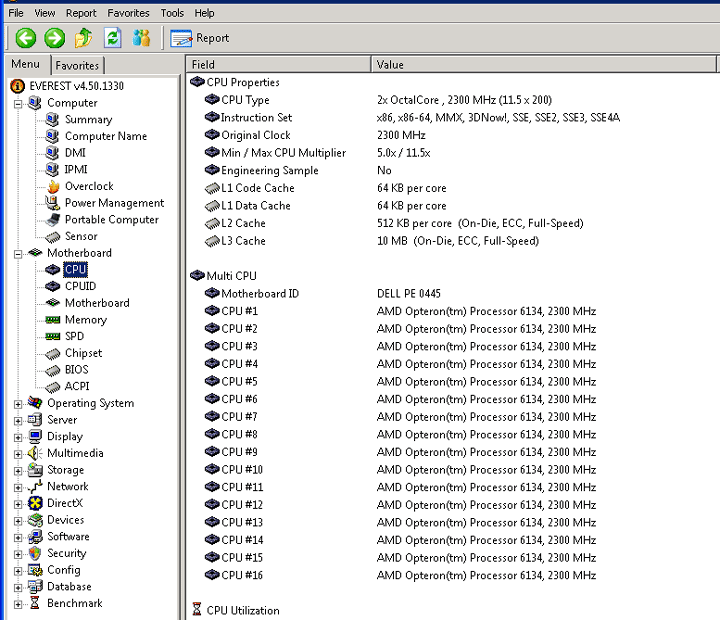Screen dimensions: 720x620
Task: Click the Value column header
Action: click(x=543, y=64)
